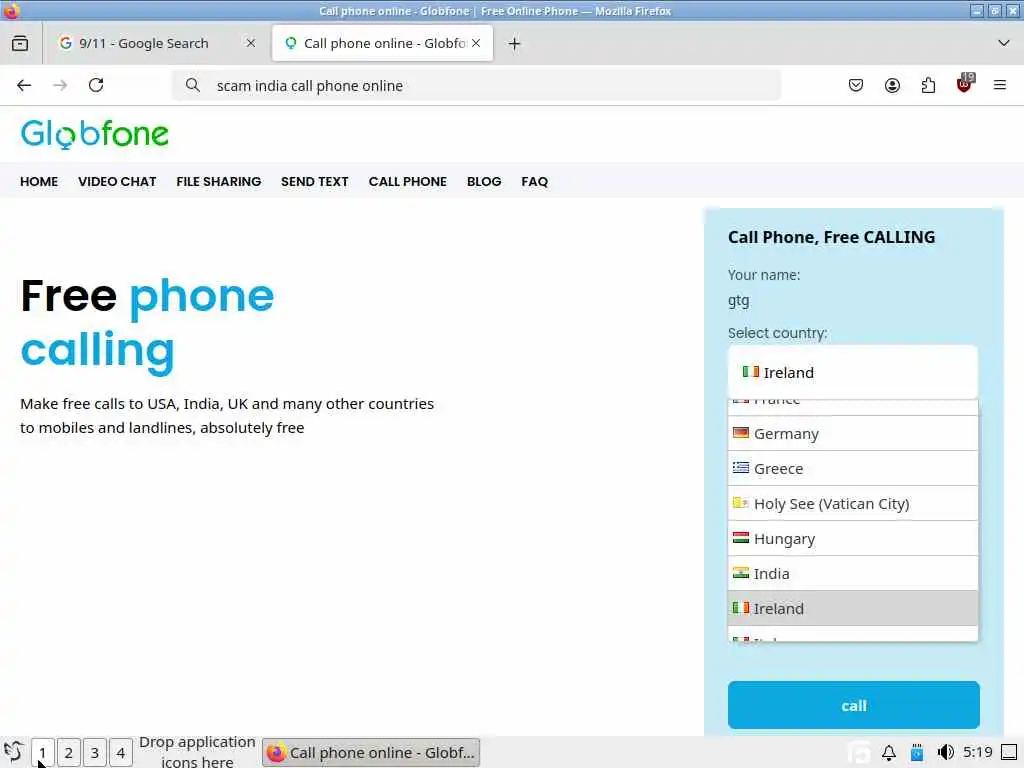This screenshot has height=768, width=1024.
Task: Select highlighted Ireland list option
Action: [x=853, y=609]
